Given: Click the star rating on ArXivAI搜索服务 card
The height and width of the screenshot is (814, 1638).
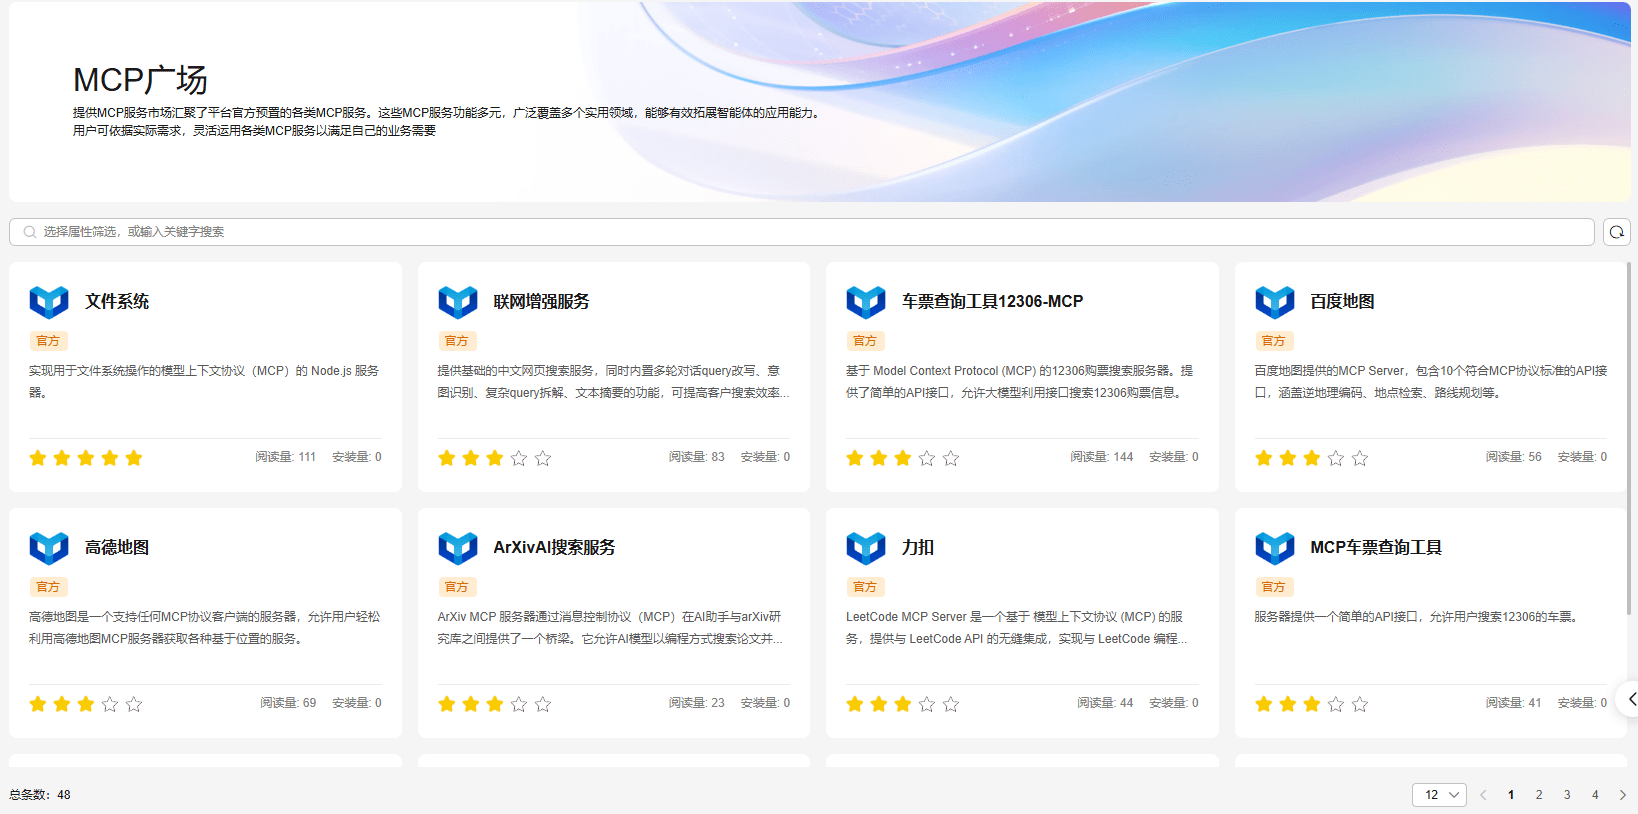Looking at the screenshot, I should click(x=495, y=704).
